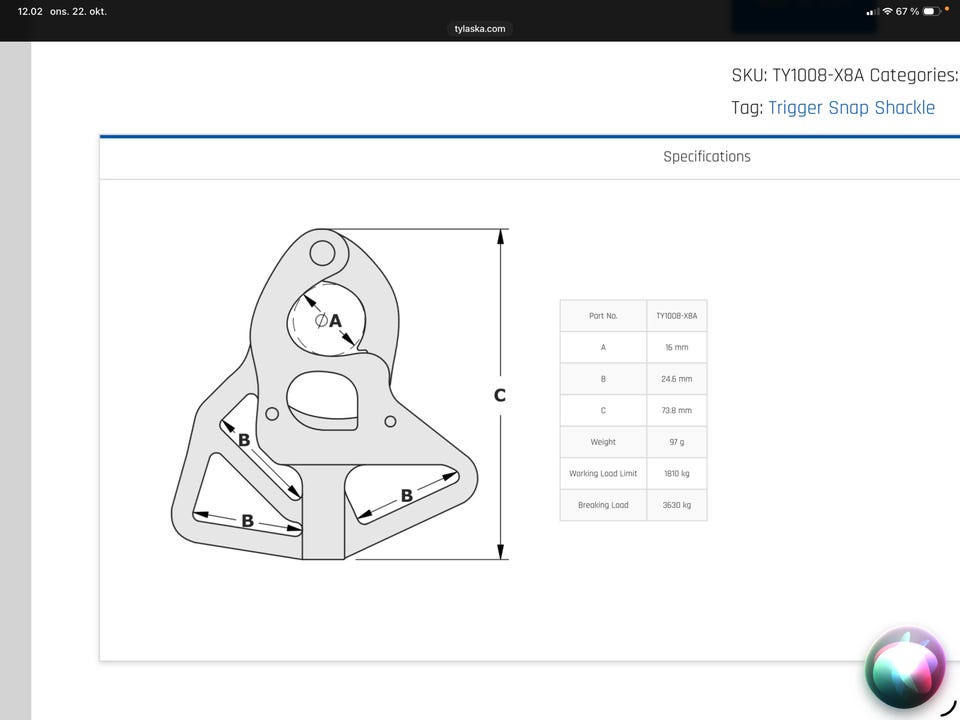The height and width of the screenshot is (720, 960).
Task: Tap the Siri orb icon
Action: pyautogui.click(x=906, y=667)
